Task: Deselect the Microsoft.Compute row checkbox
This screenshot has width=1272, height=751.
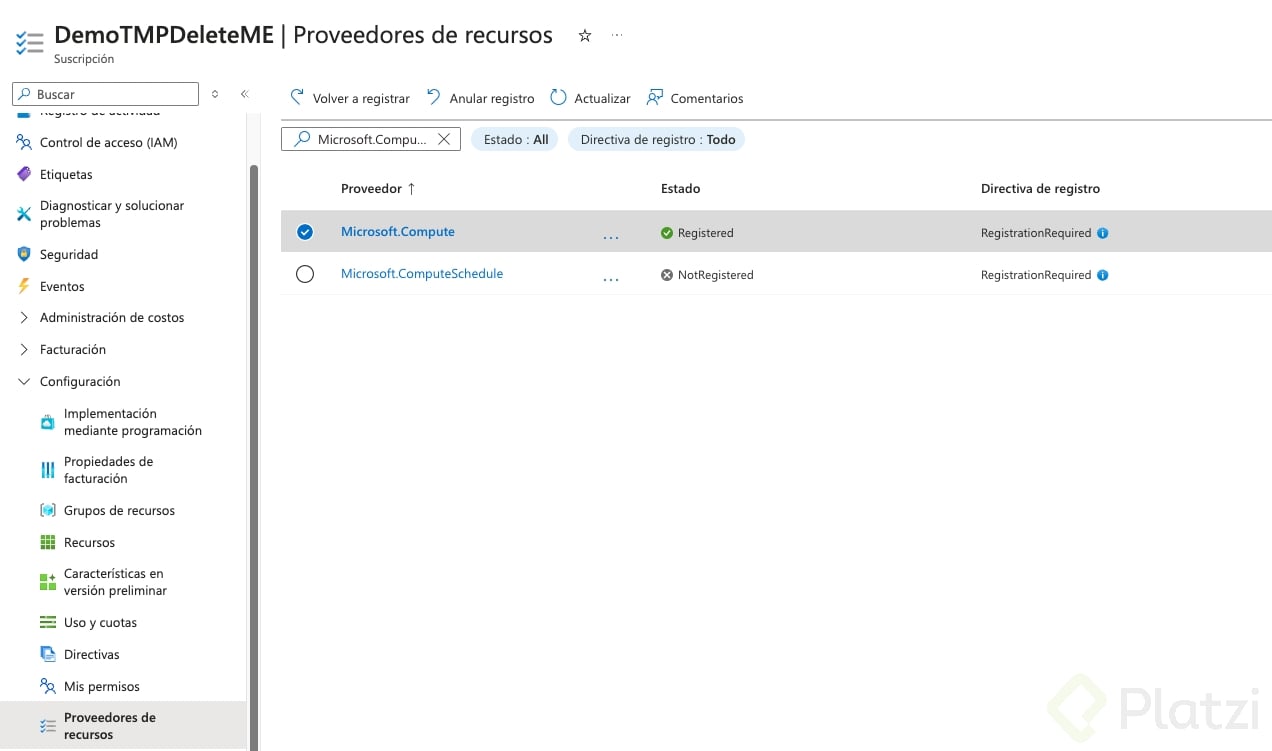Action: click(x=305, y=232)
